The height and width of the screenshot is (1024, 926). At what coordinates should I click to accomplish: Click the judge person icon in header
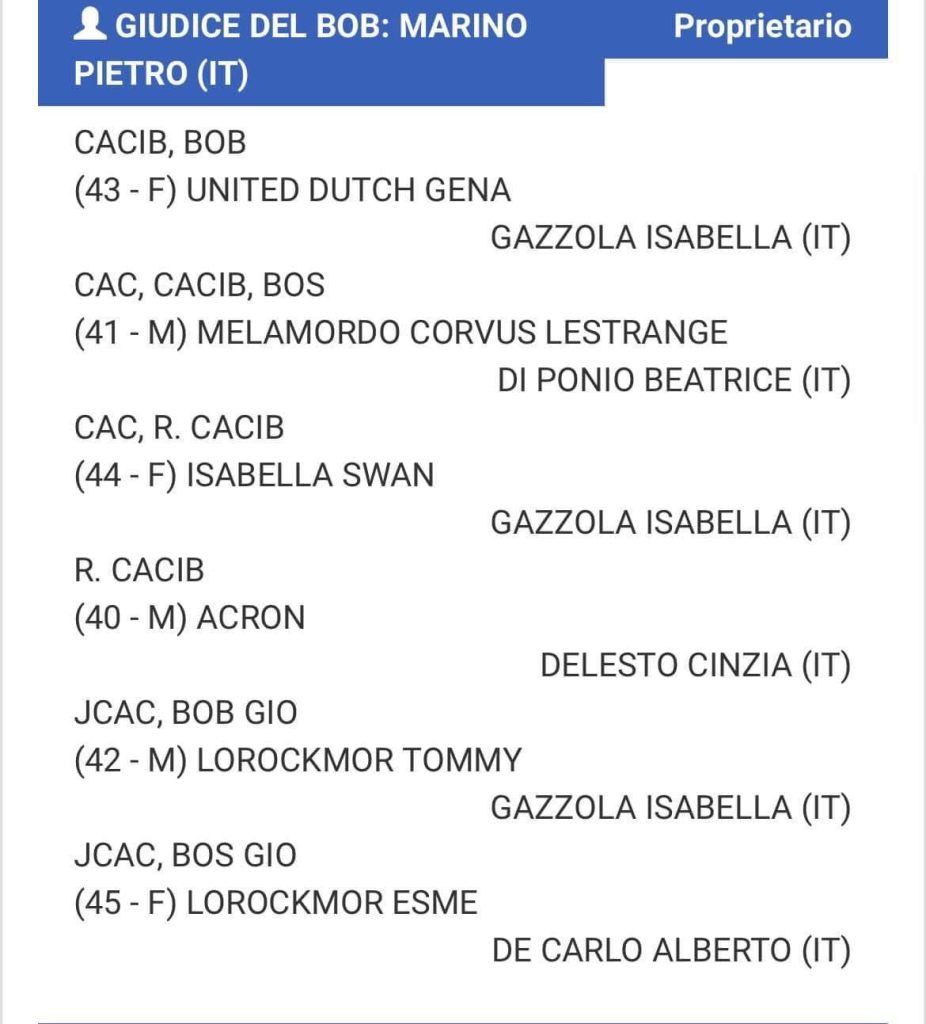(91, 26)
